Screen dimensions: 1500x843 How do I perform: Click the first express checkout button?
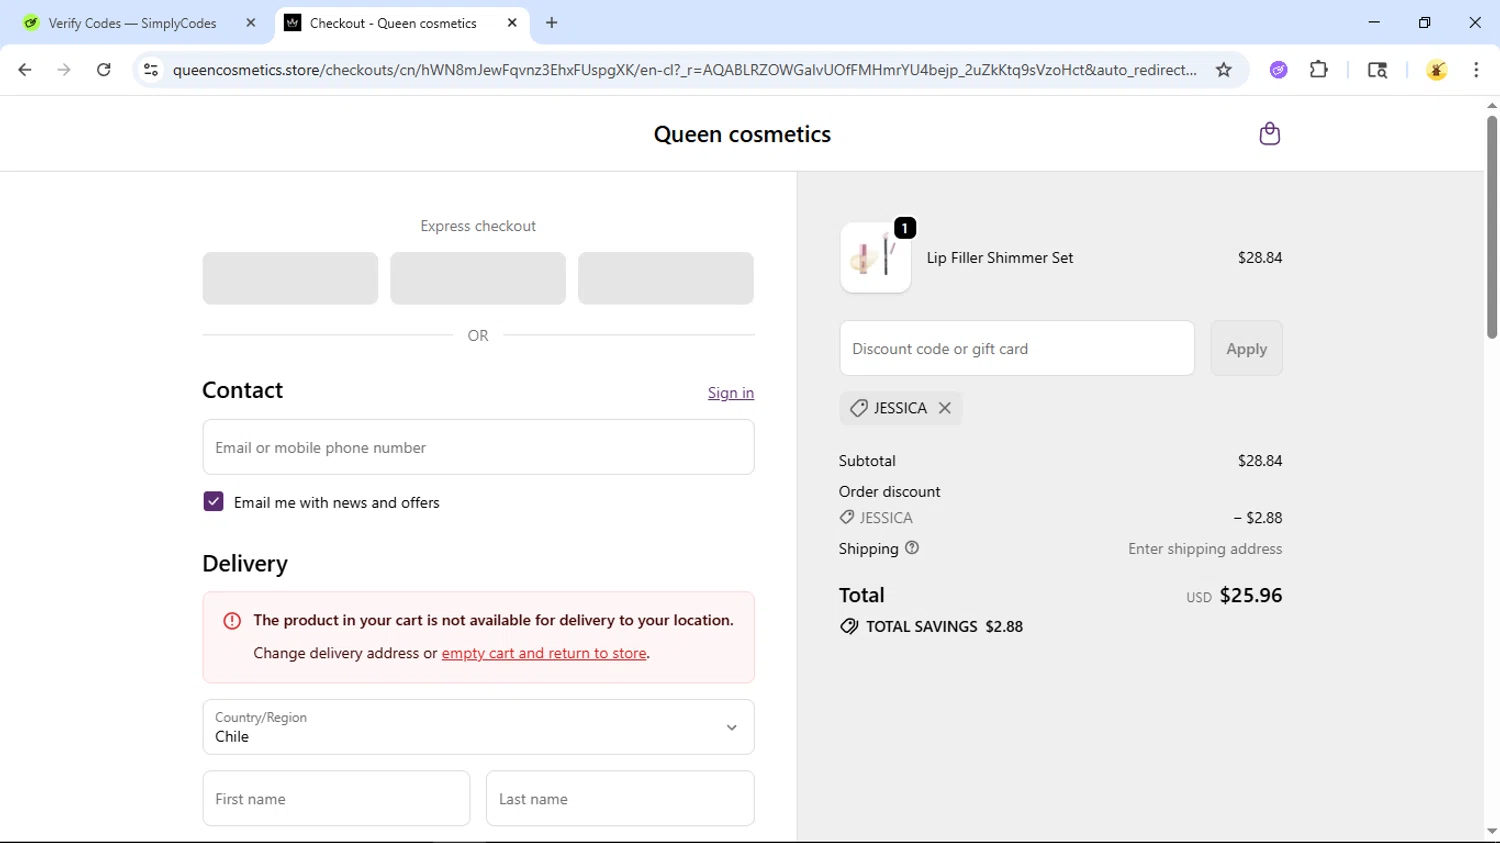click(x=290, y=278)
